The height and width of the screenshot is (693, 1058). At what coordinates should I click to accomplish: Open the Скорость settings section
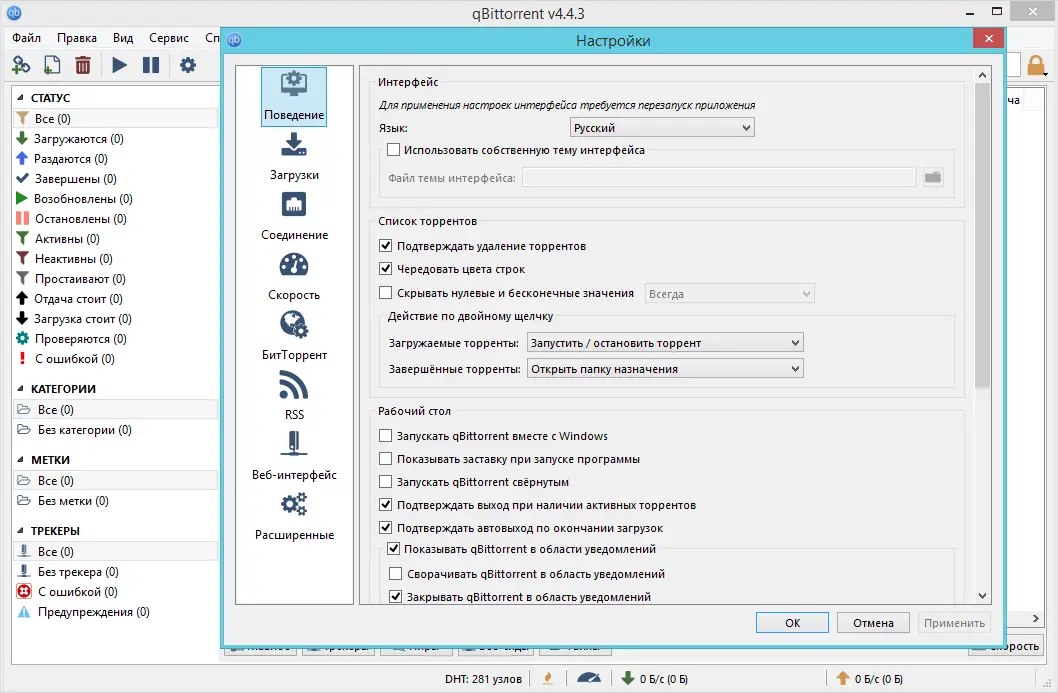(x=294, y=277)
